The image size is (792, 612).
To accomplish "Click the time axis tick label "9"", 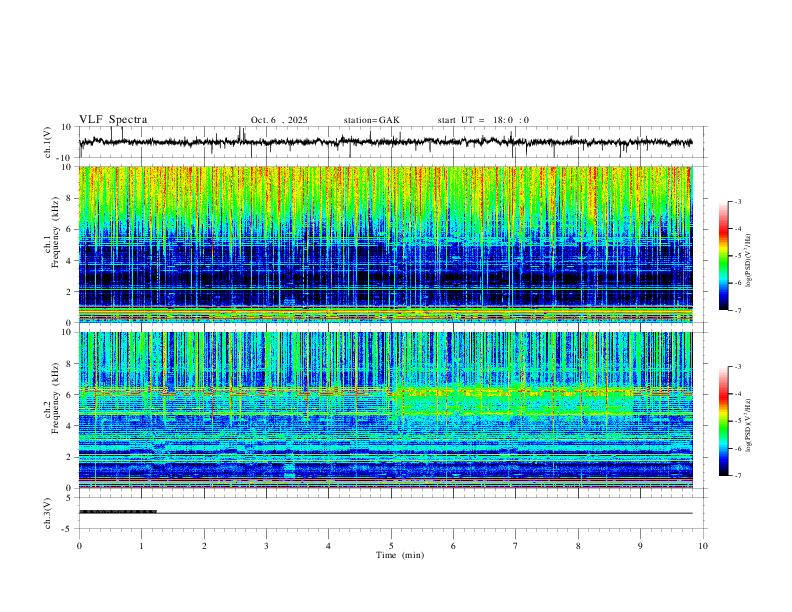I will pos(640,546).
